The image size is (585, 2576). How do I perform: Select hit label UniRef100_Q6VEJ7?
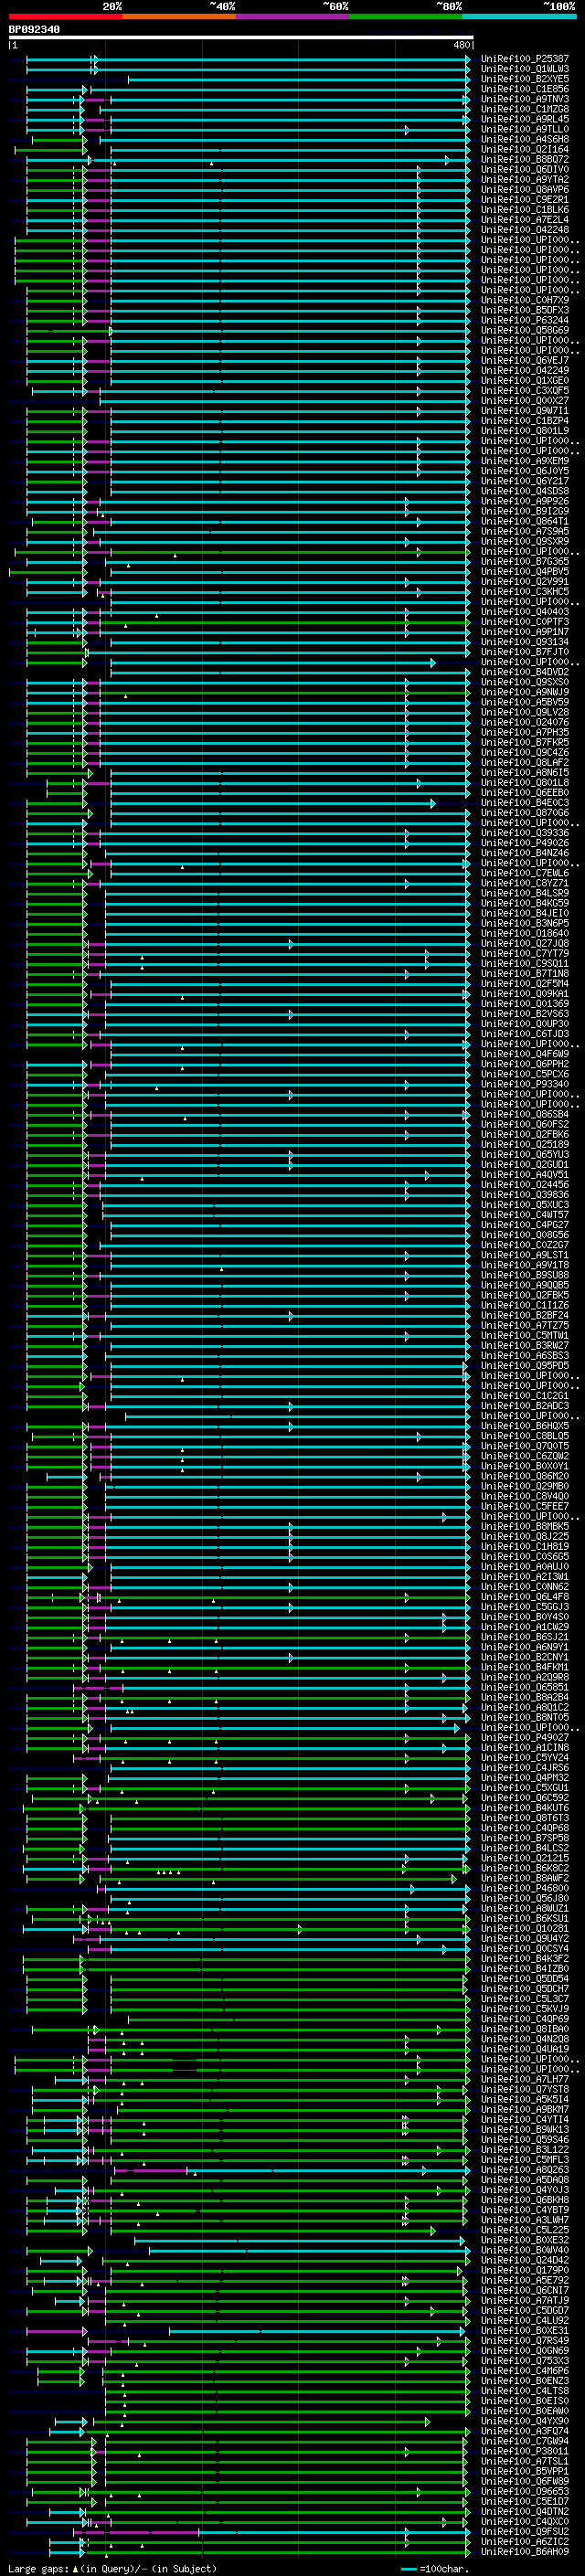(x=524, y=360)
